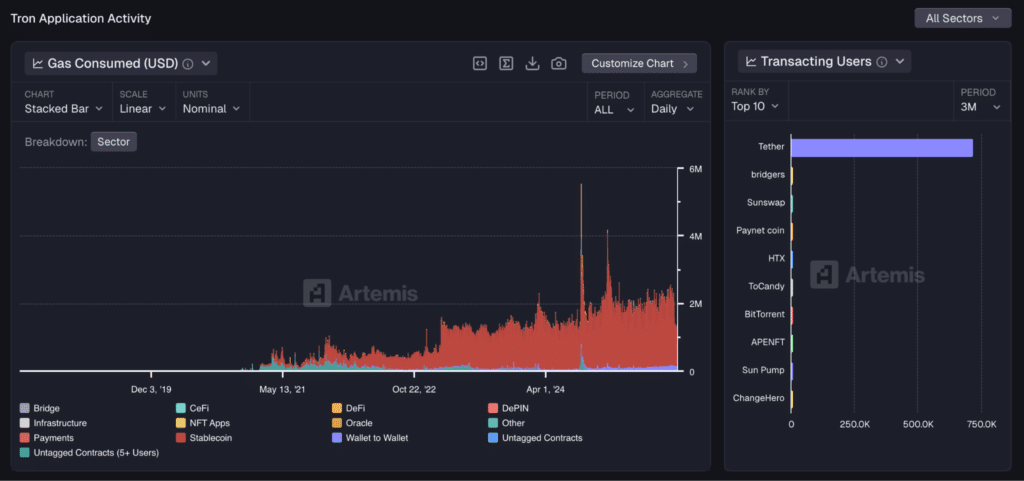Click the camera screenshot icon
This screenshot has width=1024, height=481.
pyautogui.click(x=558, y=63)
